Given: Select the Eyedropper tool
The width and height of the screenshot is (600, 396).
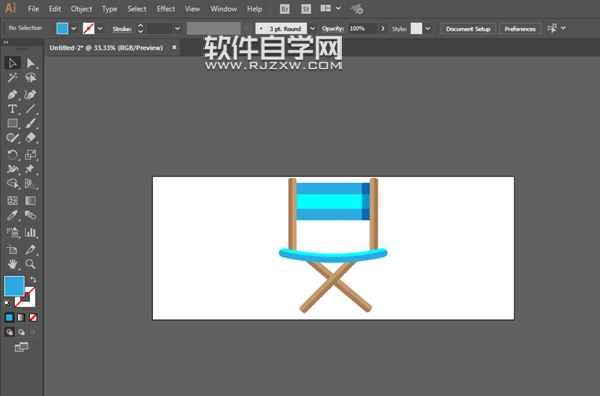Looking at the screenshot, I should click(12, 215).
